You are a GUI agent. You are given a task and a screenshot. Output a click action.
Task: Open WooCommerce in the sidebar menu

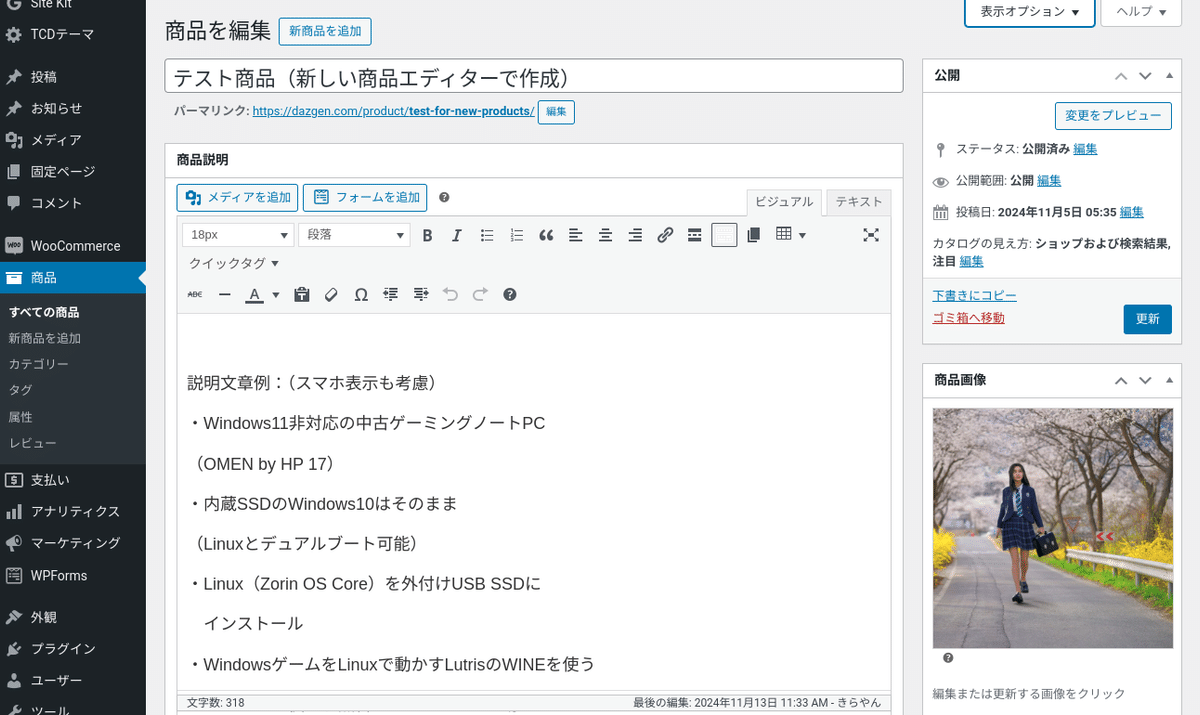click(x=73, y=246)
